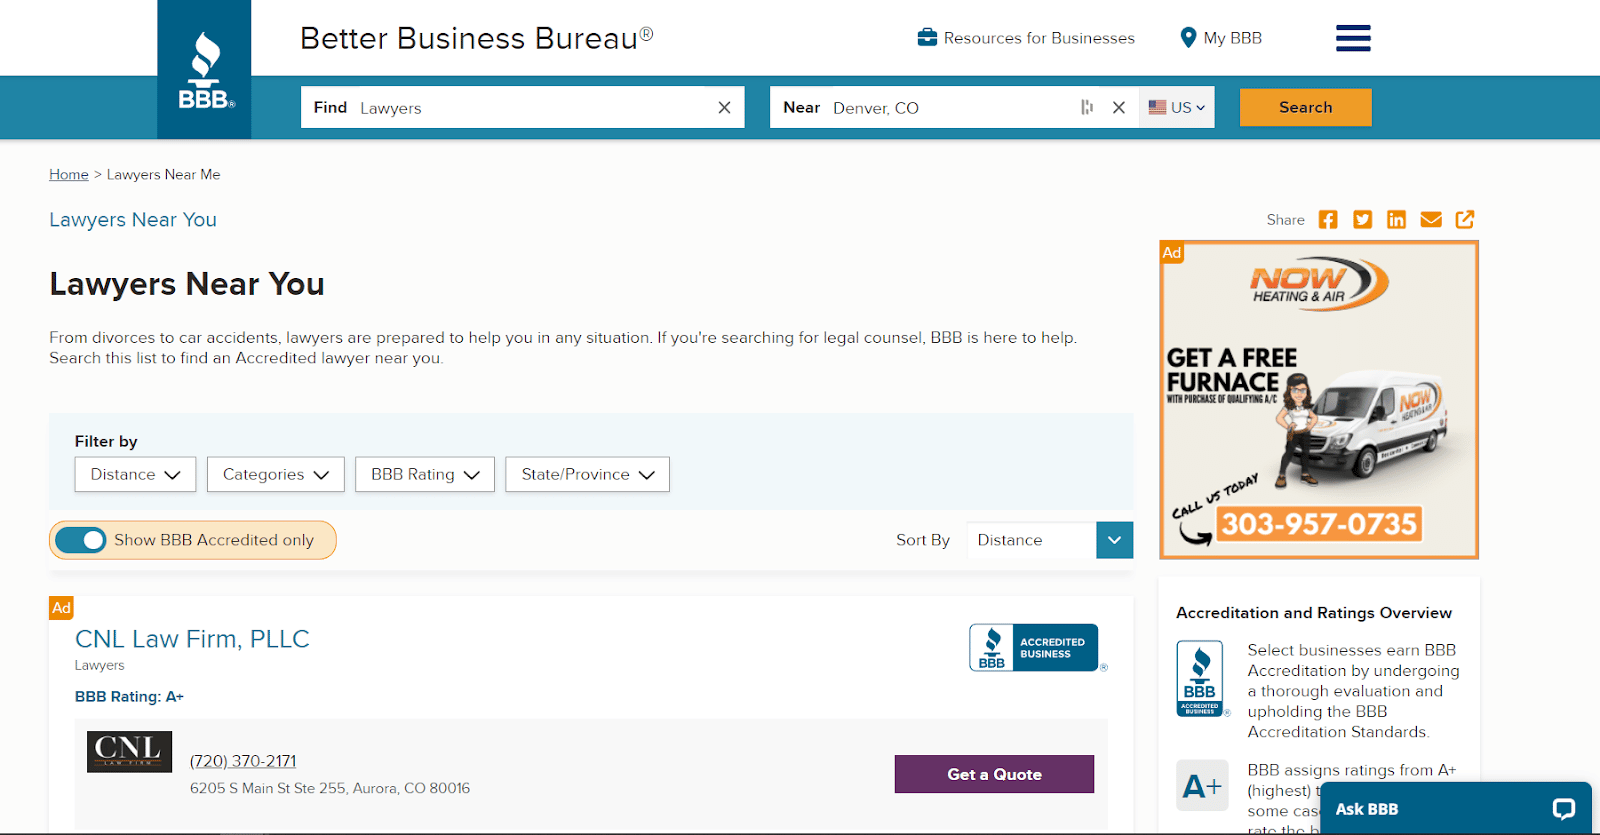This screenshot has height=835, width=1600.
Task: Open the Ask BBB chat button
Action: point(1456,809)
